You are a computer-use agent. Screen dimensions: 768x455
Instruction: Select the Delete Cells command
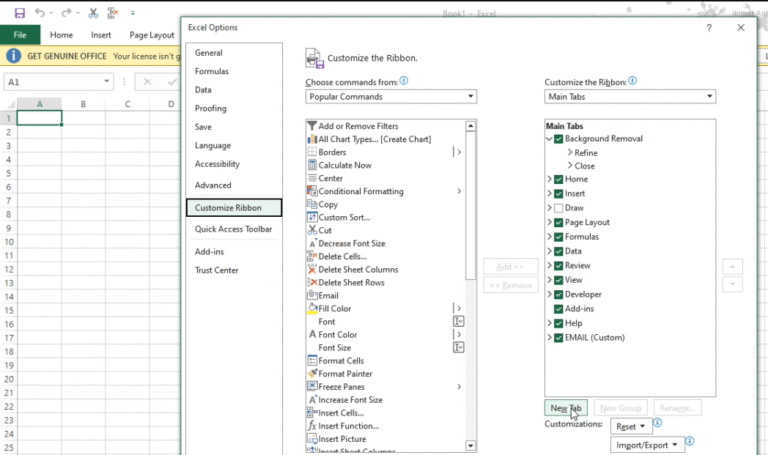[x=385, y=256]
